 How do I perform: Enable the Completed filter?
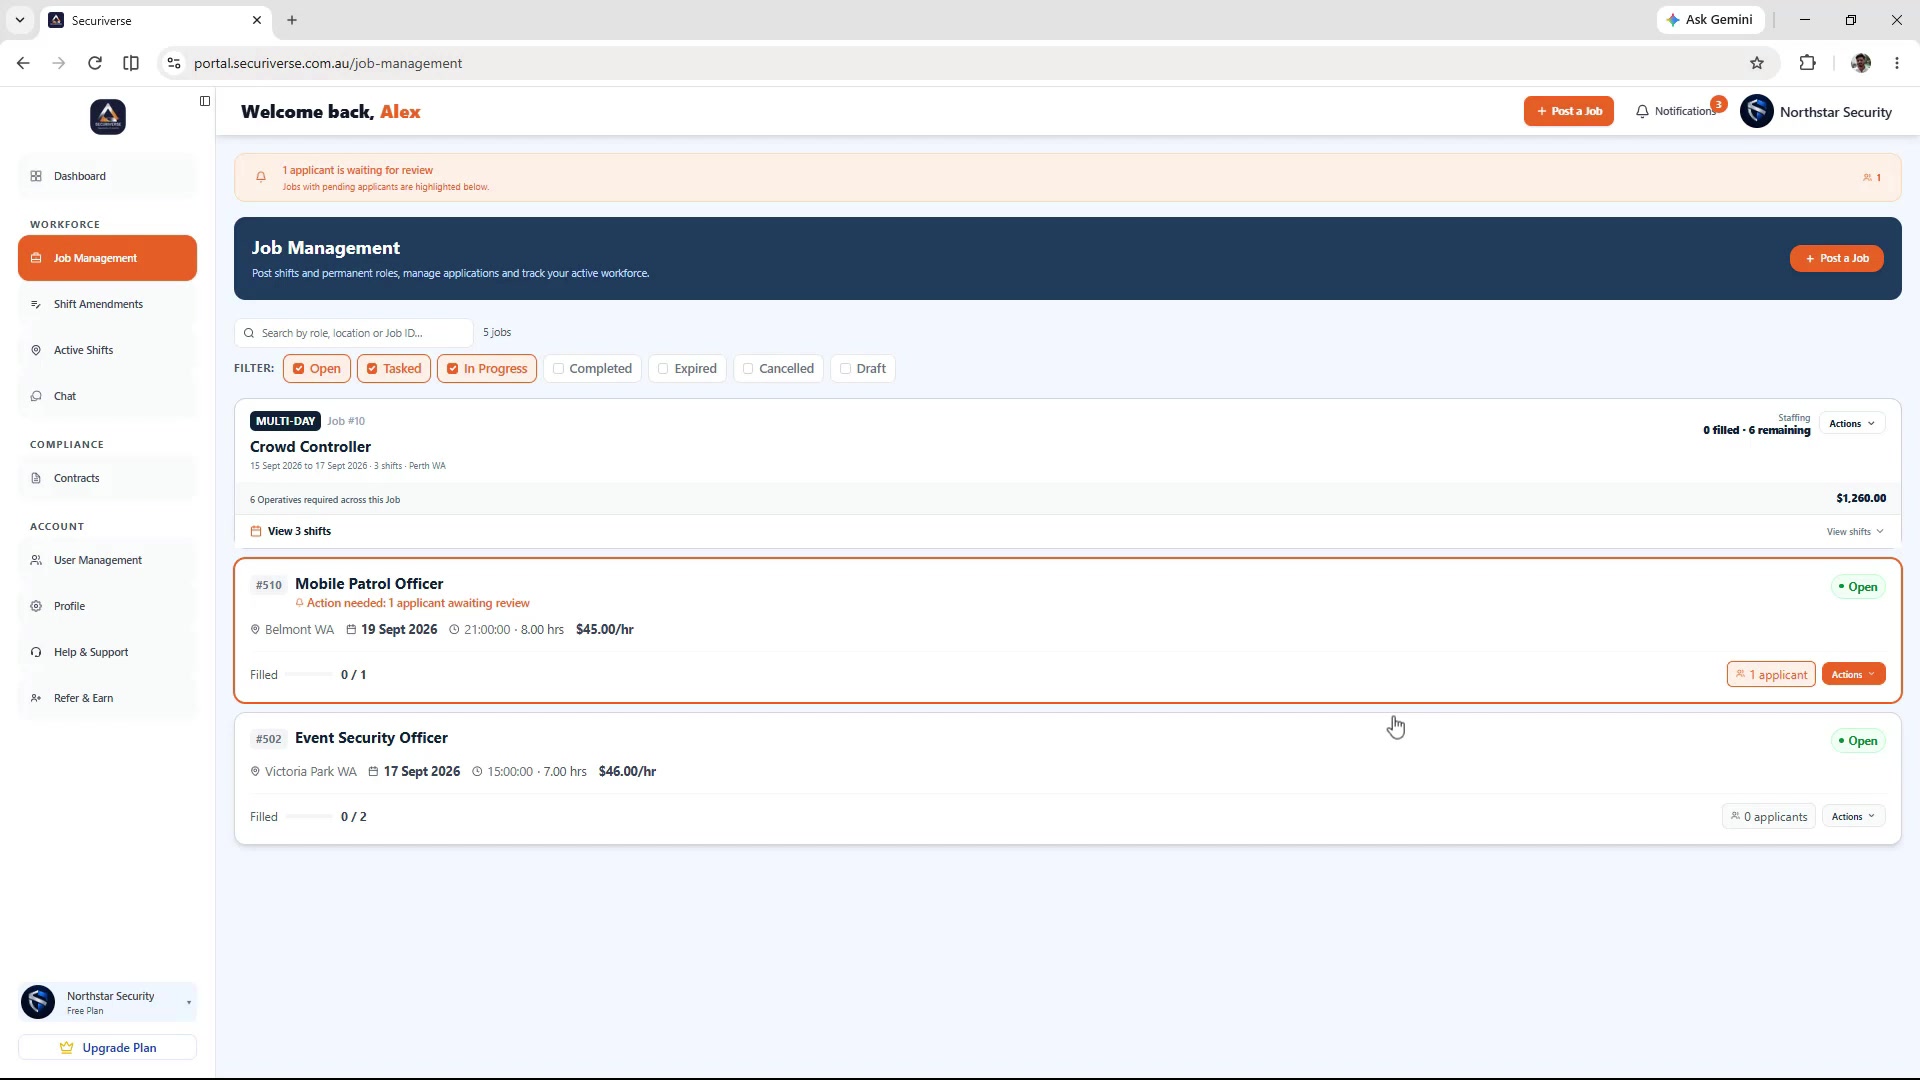[593, 369]
